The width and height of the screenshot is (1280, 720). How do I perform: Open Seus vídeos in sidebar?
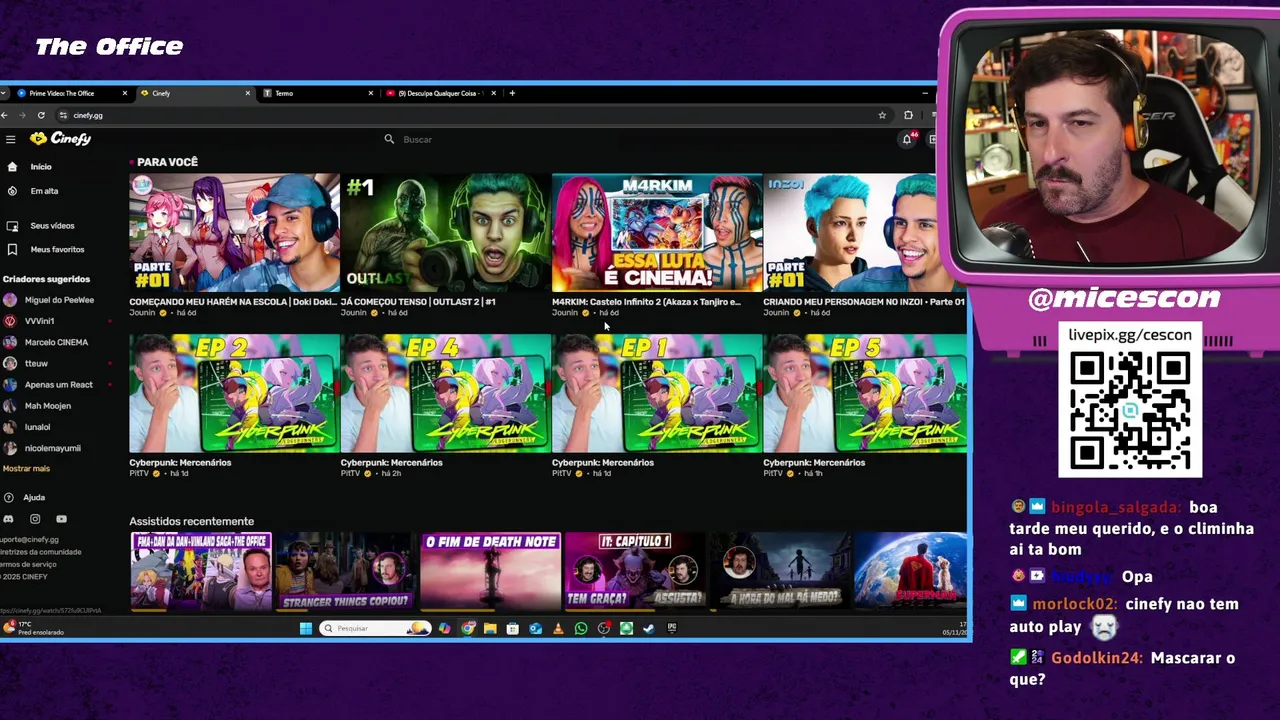[x=52, y=226]
